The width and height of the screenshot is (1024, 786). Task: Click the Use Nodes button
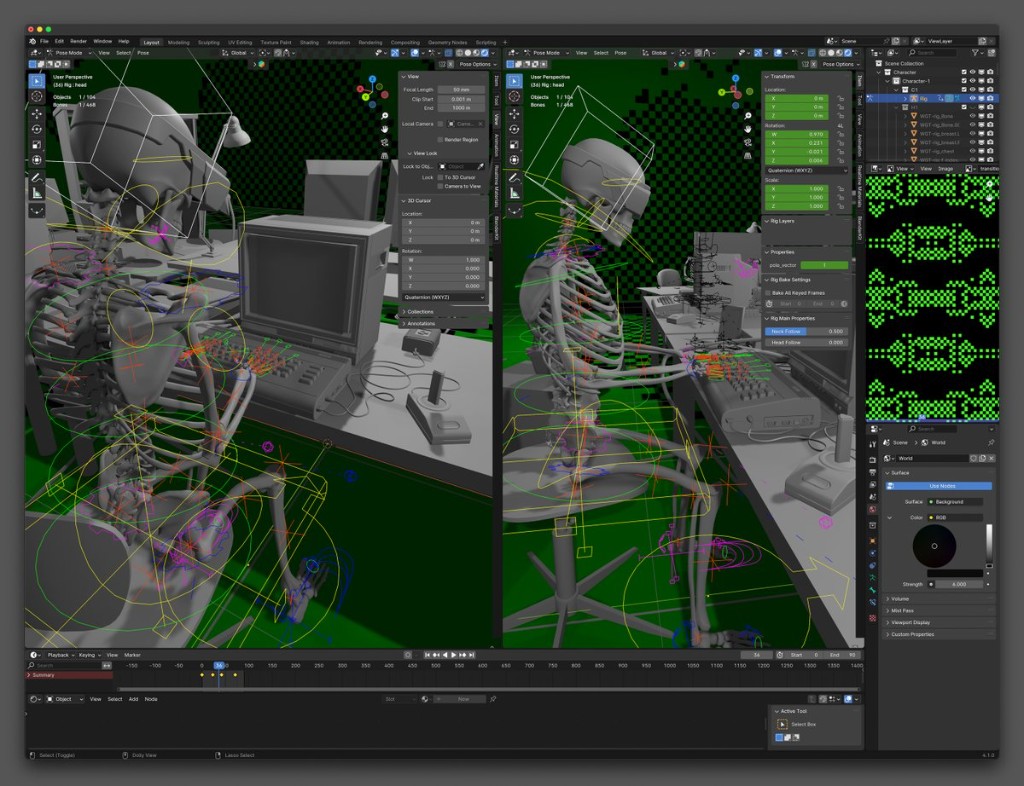[x=939, y=486]
